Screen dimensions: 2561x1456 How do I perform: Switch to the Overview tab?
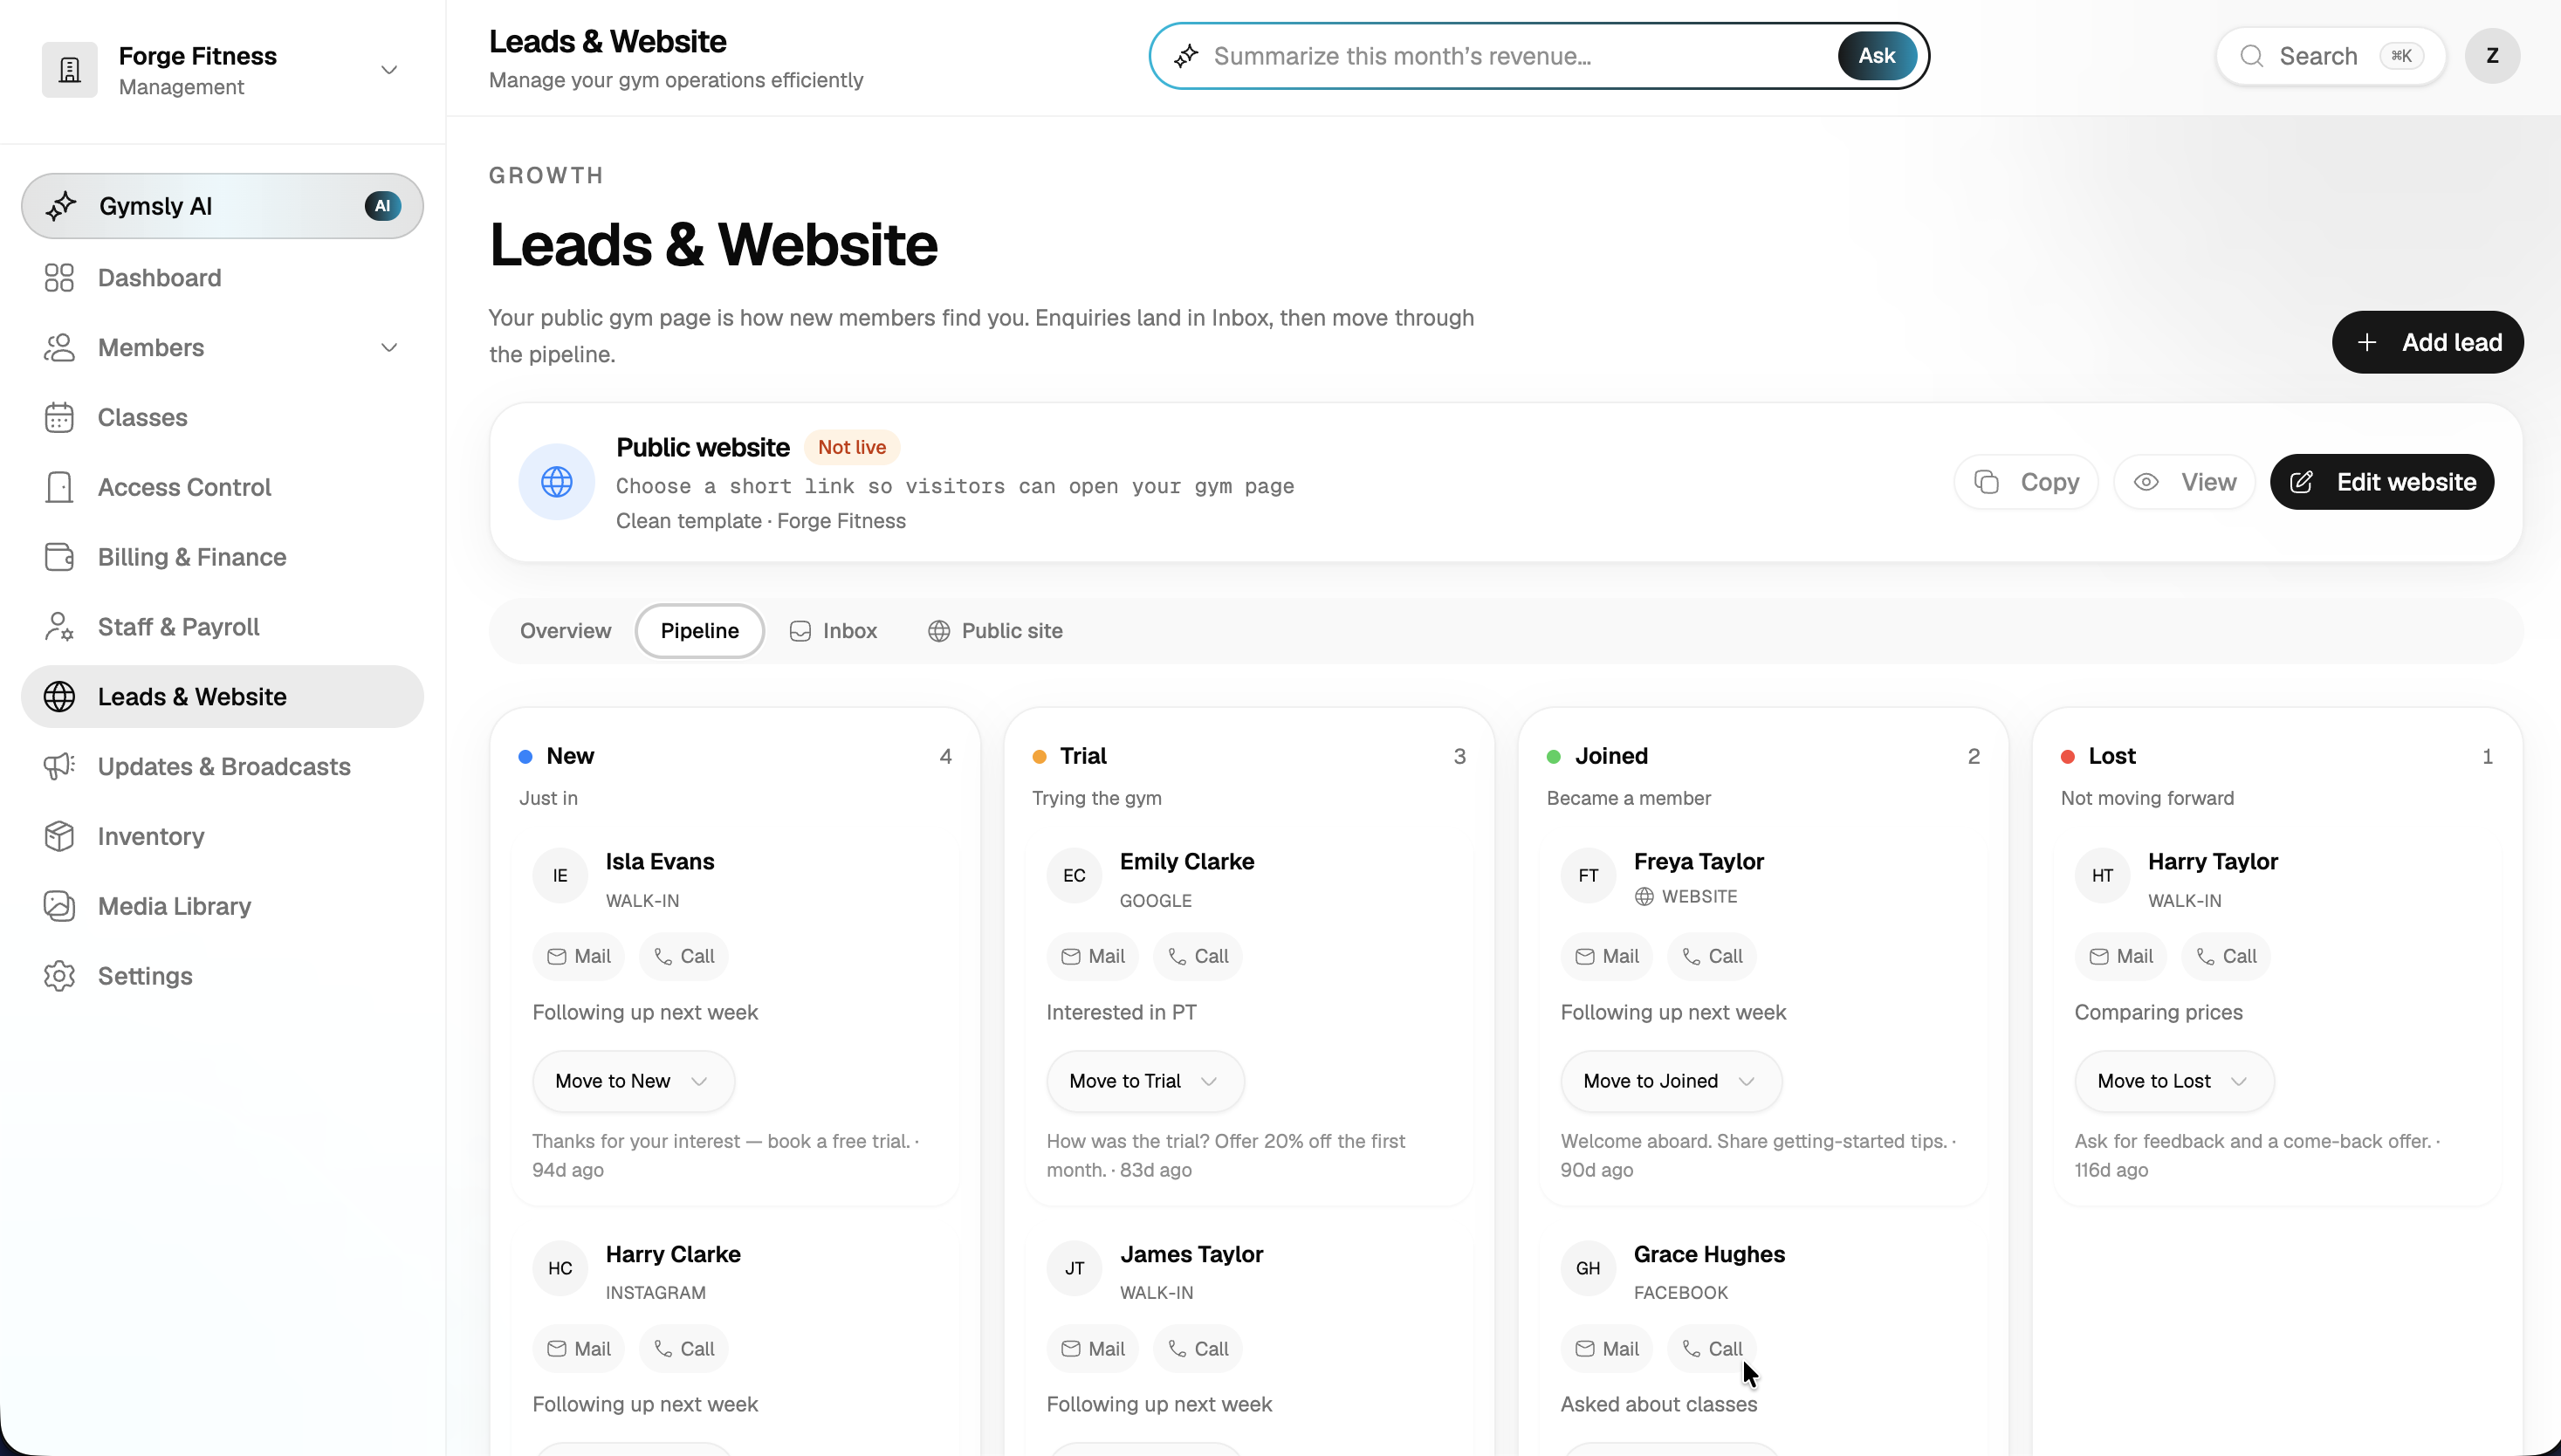coord(565,631)
